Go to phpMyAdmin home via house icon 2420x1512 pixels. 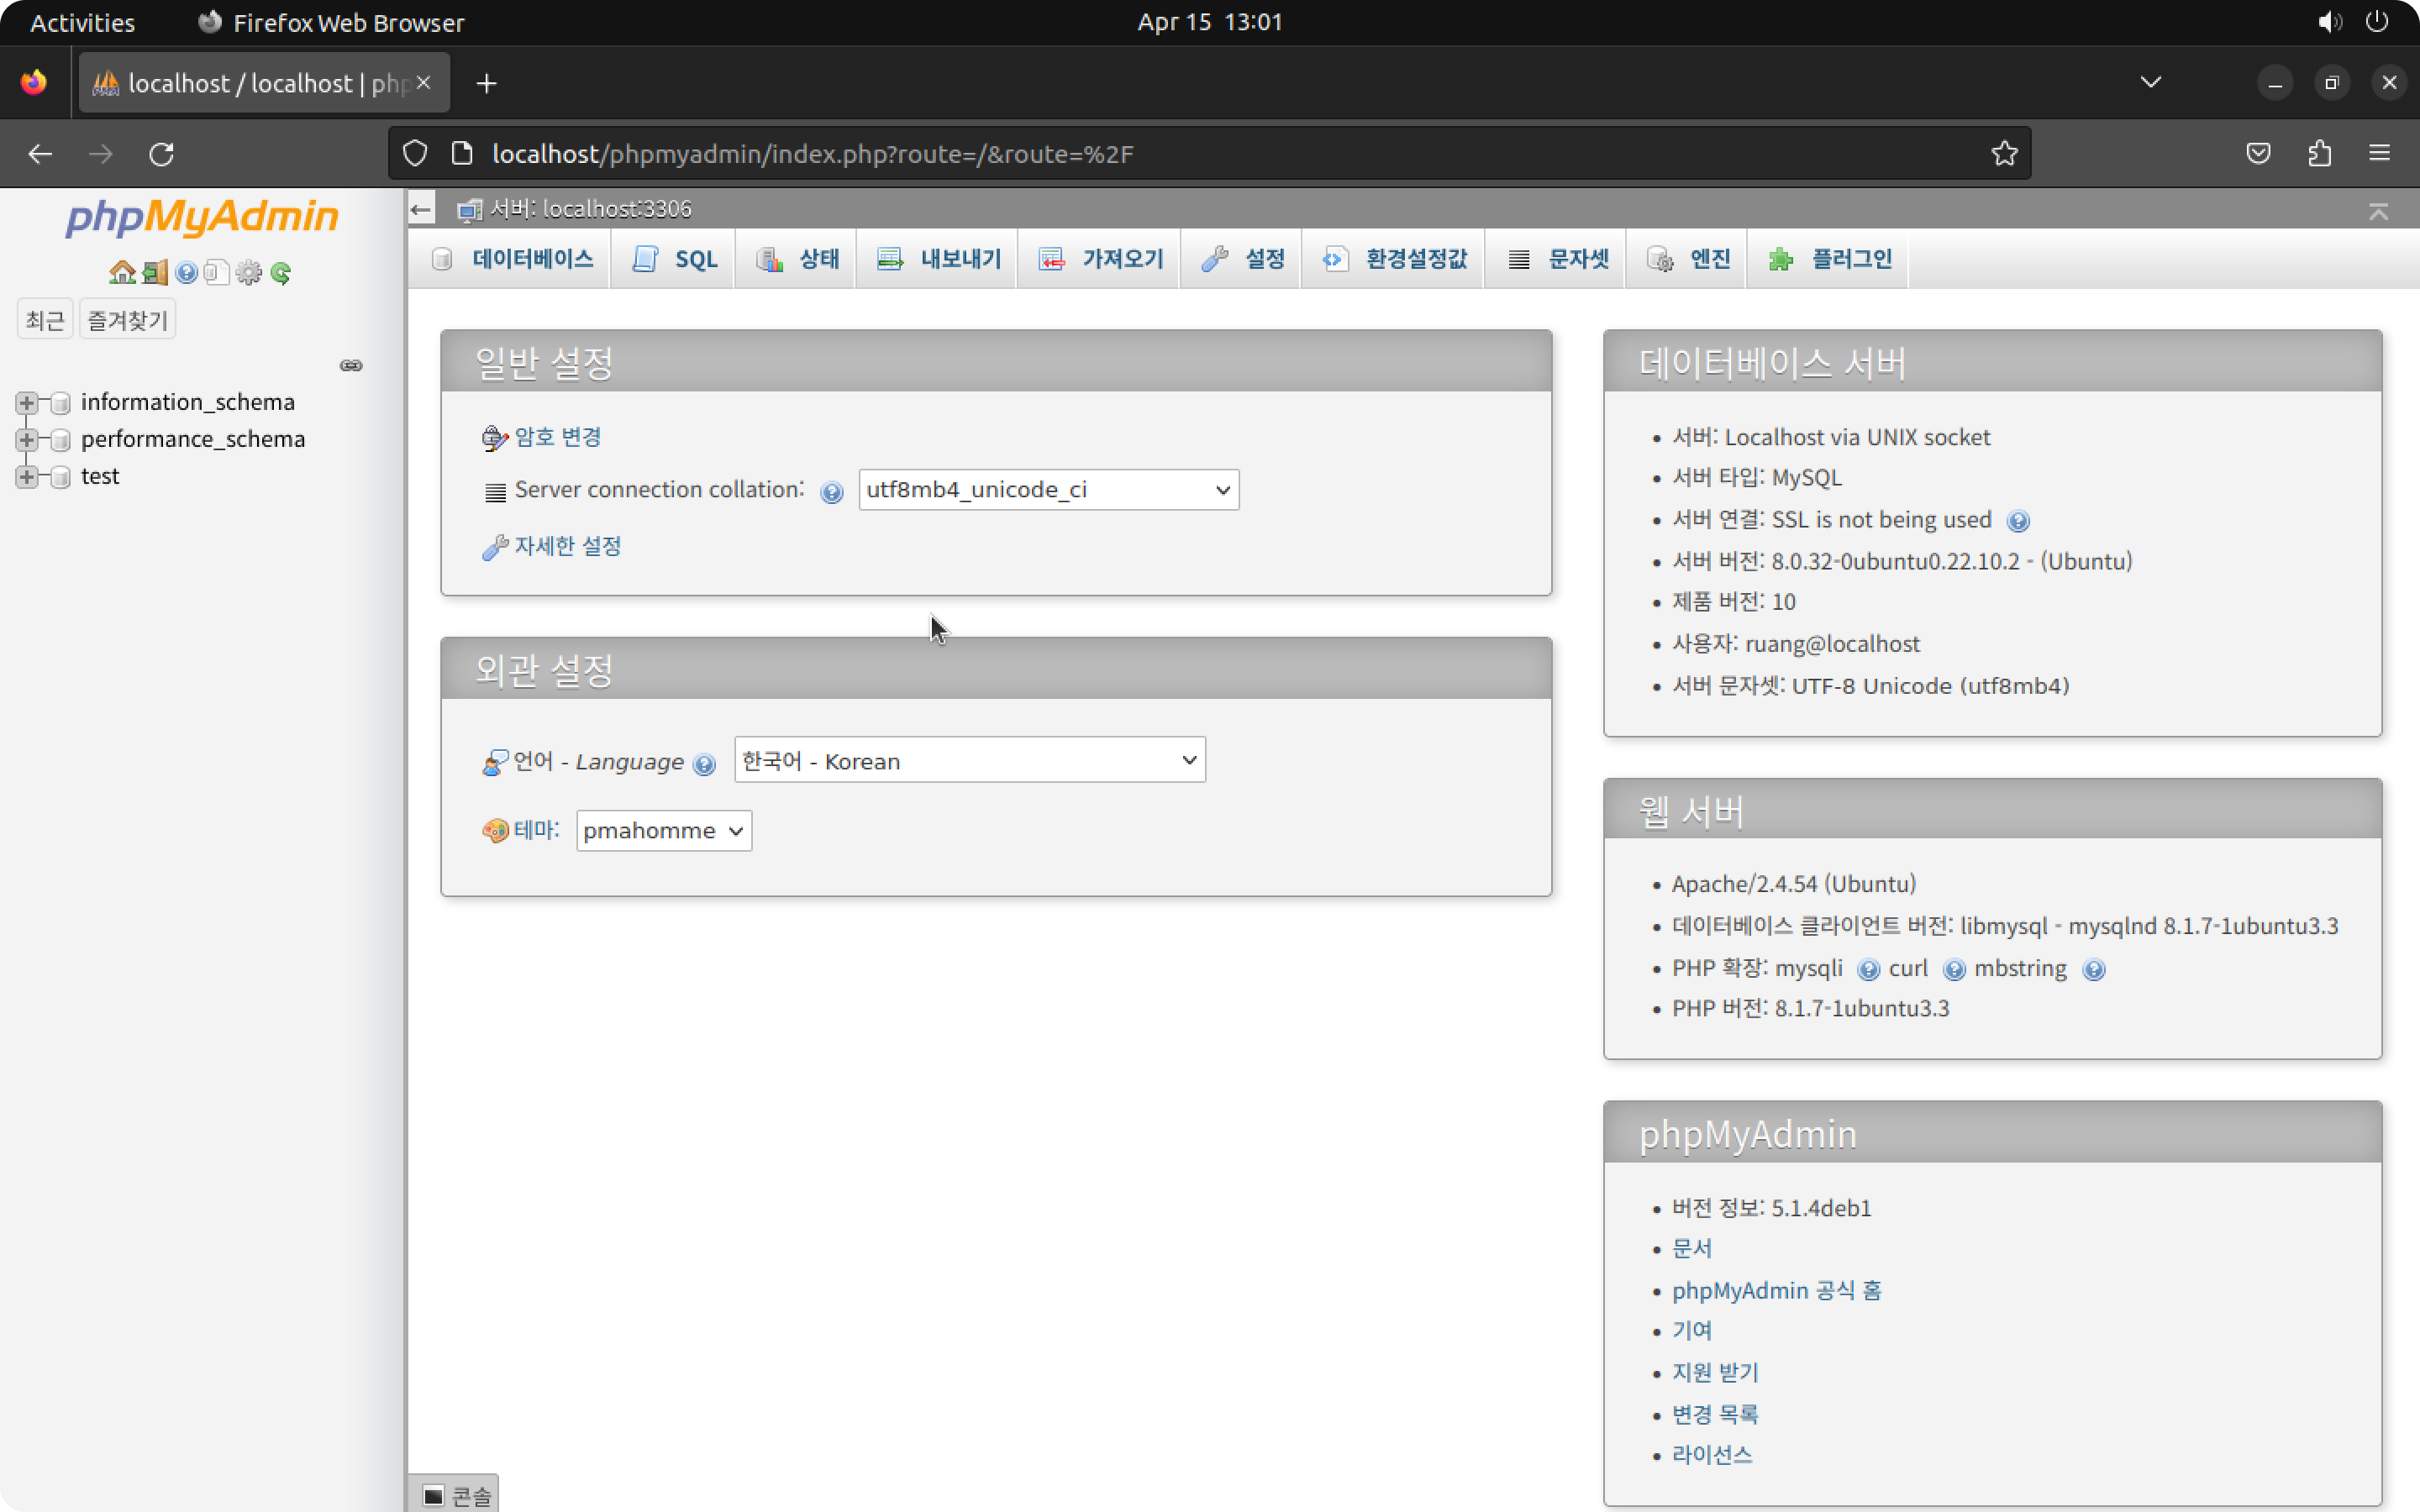point(122,272)
